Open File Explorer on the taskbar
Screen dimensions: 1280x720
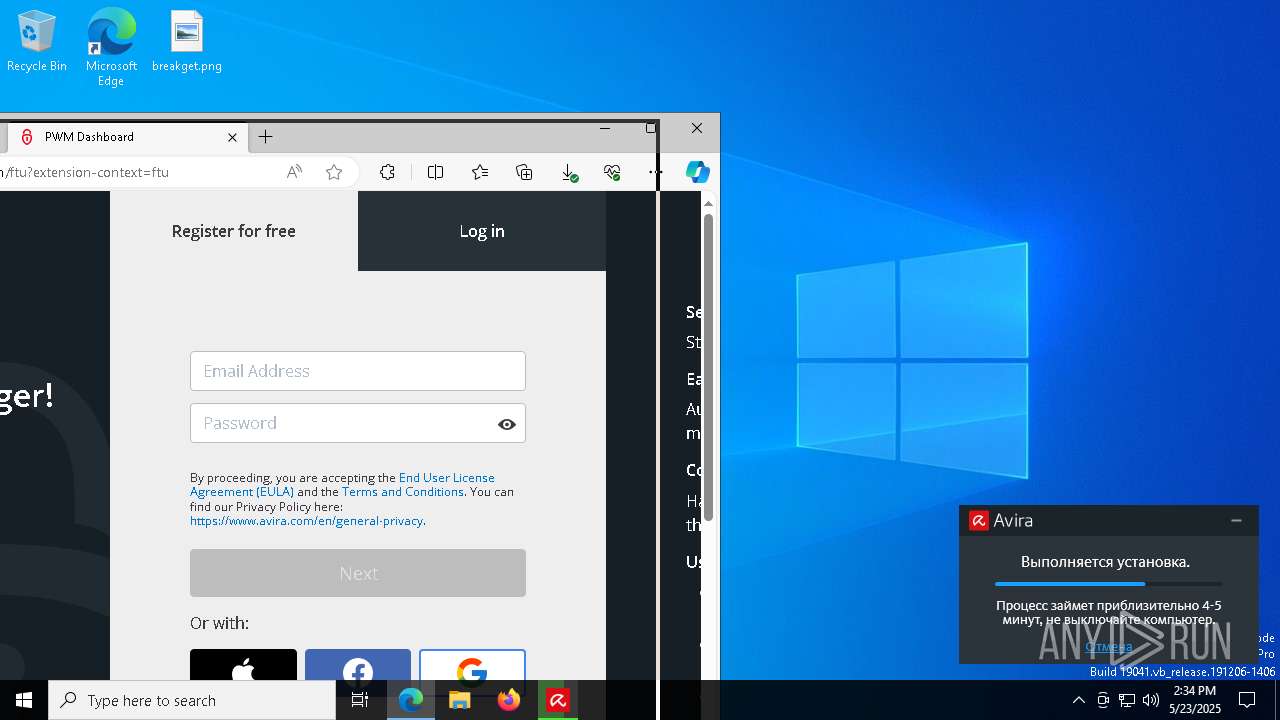click(460, 700)
